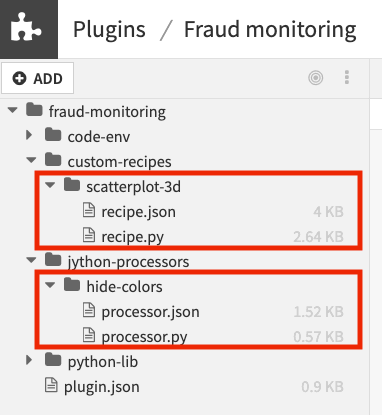Click the processor.py file icon
This screenshot has width=382, height=415.
[x=89, y=335]
